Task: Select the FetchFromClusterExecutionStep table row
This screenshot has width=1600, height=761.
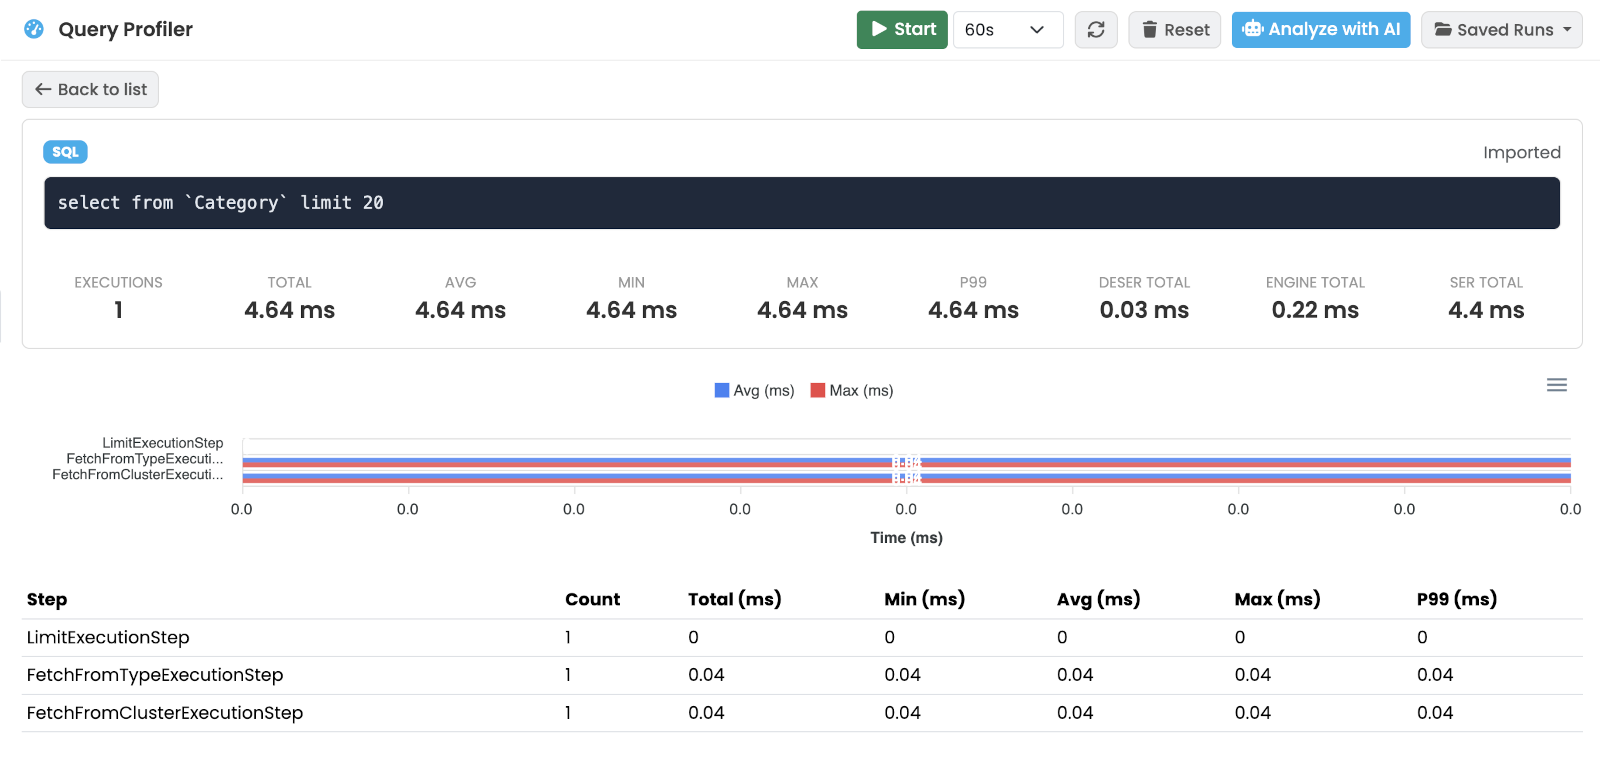Action: pos(802,713)
